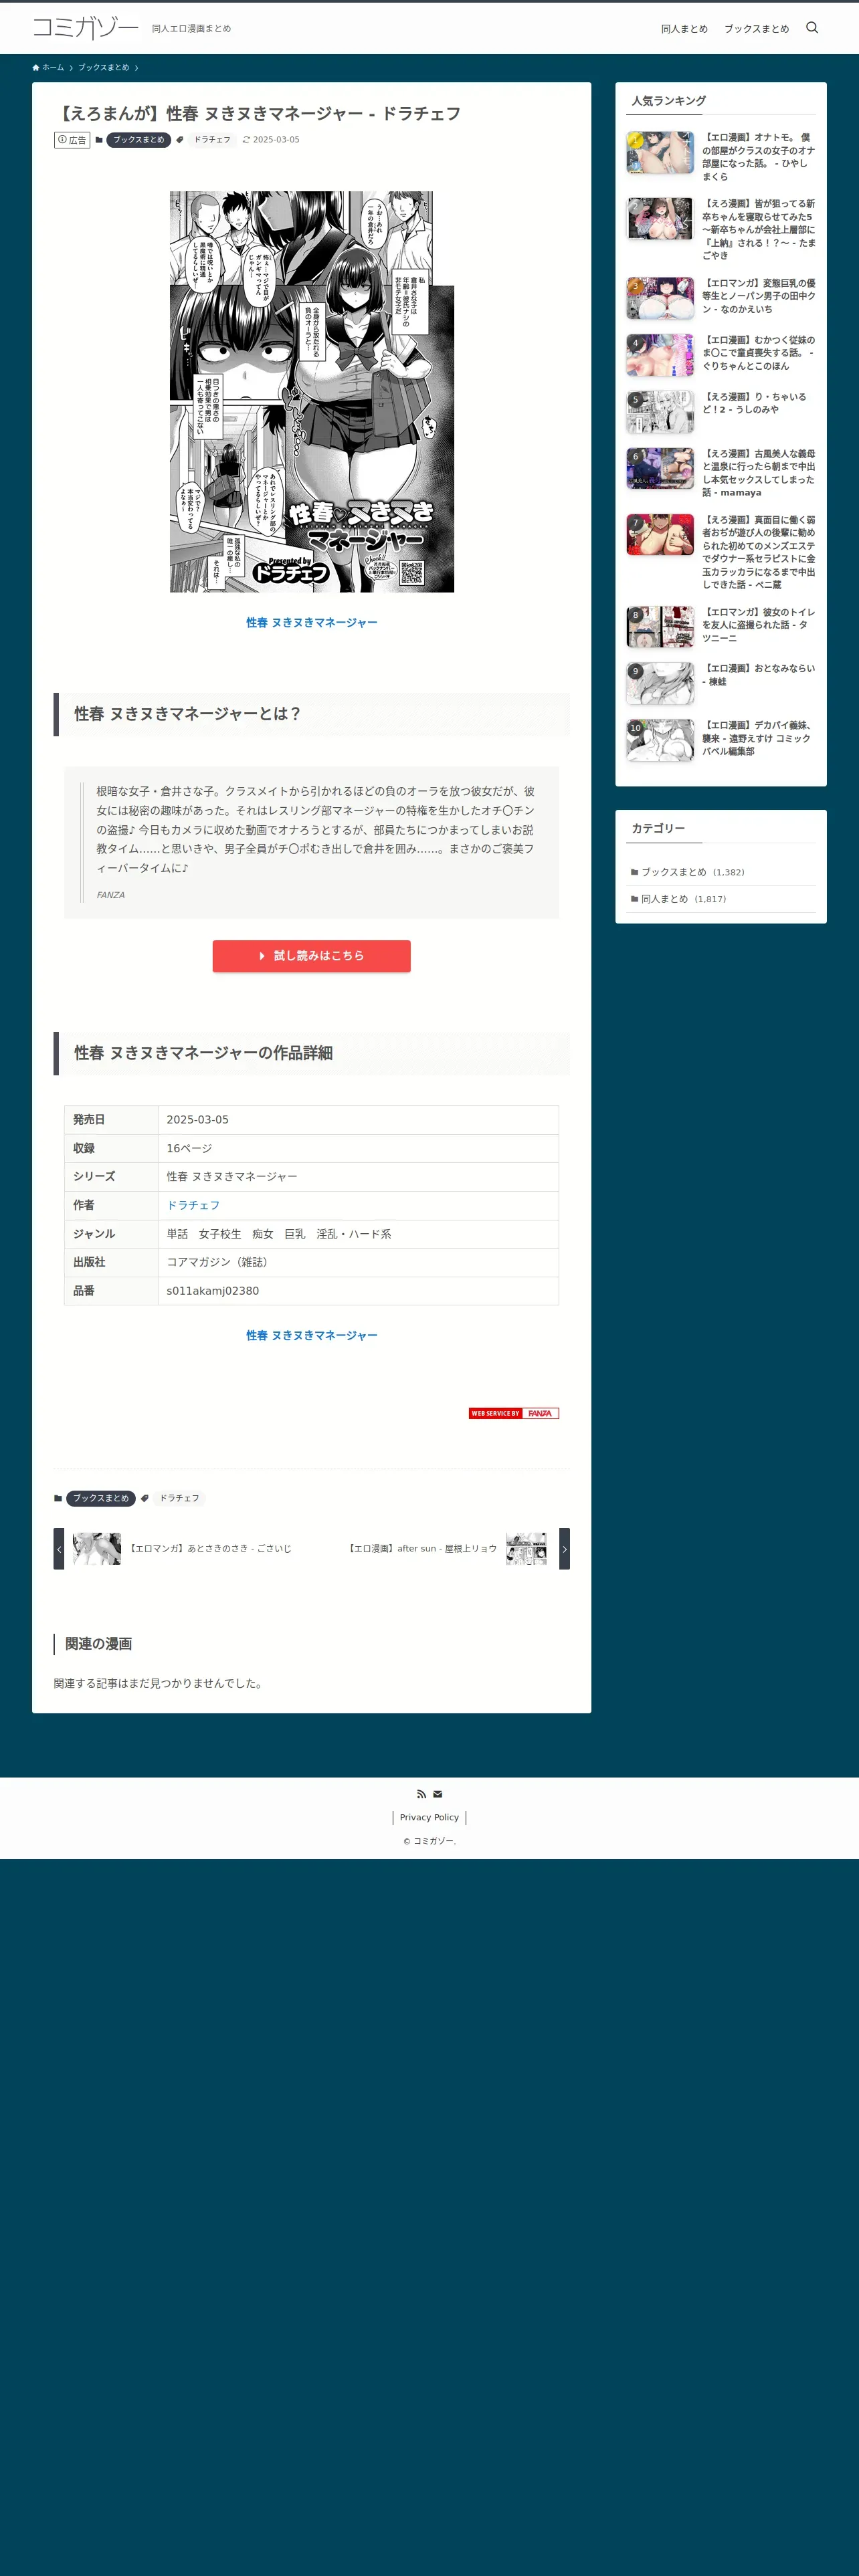859x2576 pixels.
Task: Click the カテゴリー sidebar heading
Action: (x=658, y=828)
